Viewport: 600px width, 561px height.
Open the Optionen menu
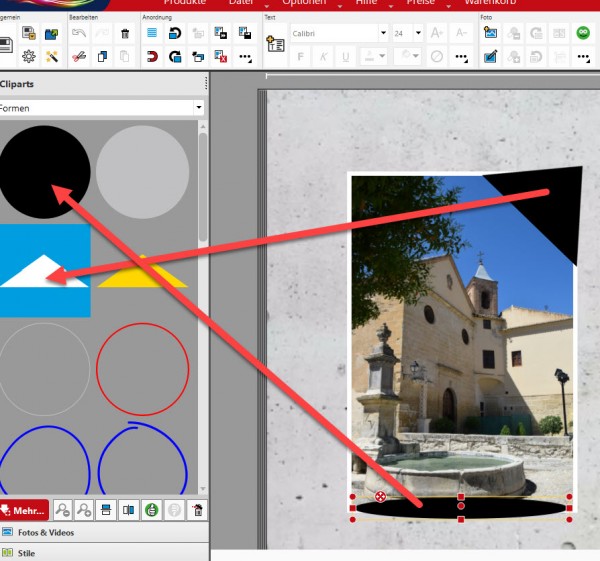point(303,3)
